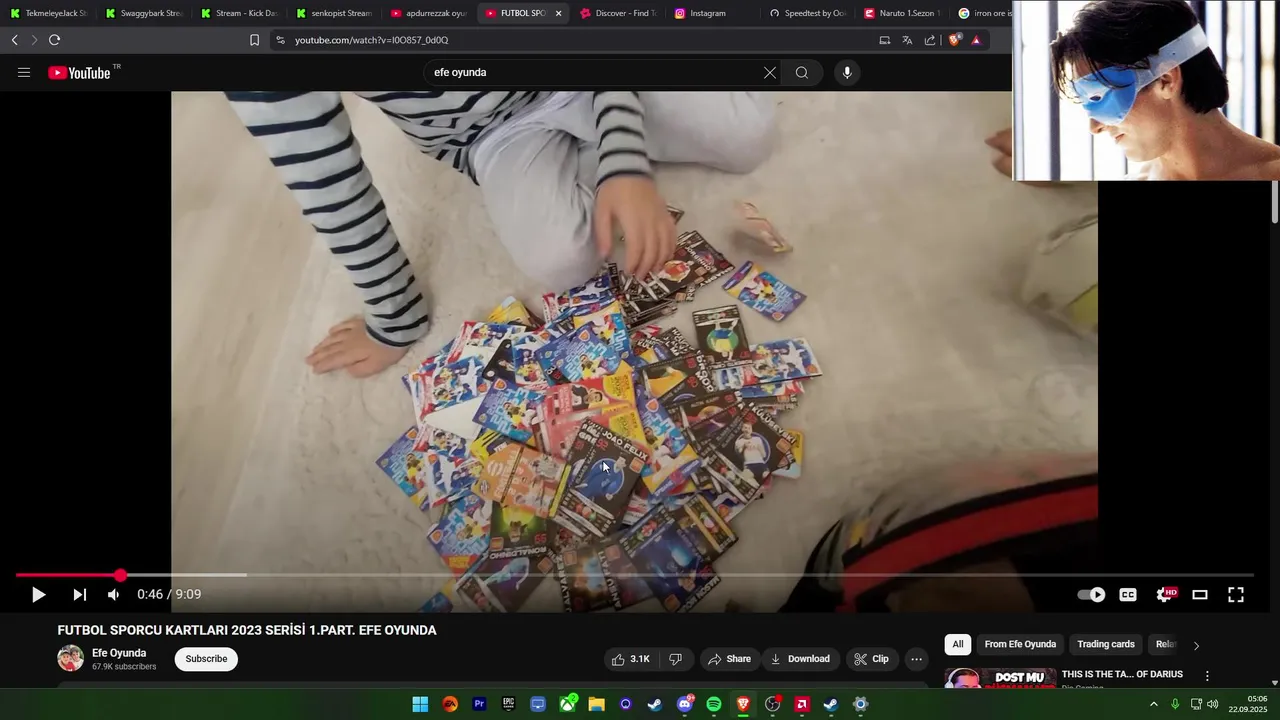Expand more filter chips with right arrow
This screenshot has height=720, width=1280.
coord(1196,645)
